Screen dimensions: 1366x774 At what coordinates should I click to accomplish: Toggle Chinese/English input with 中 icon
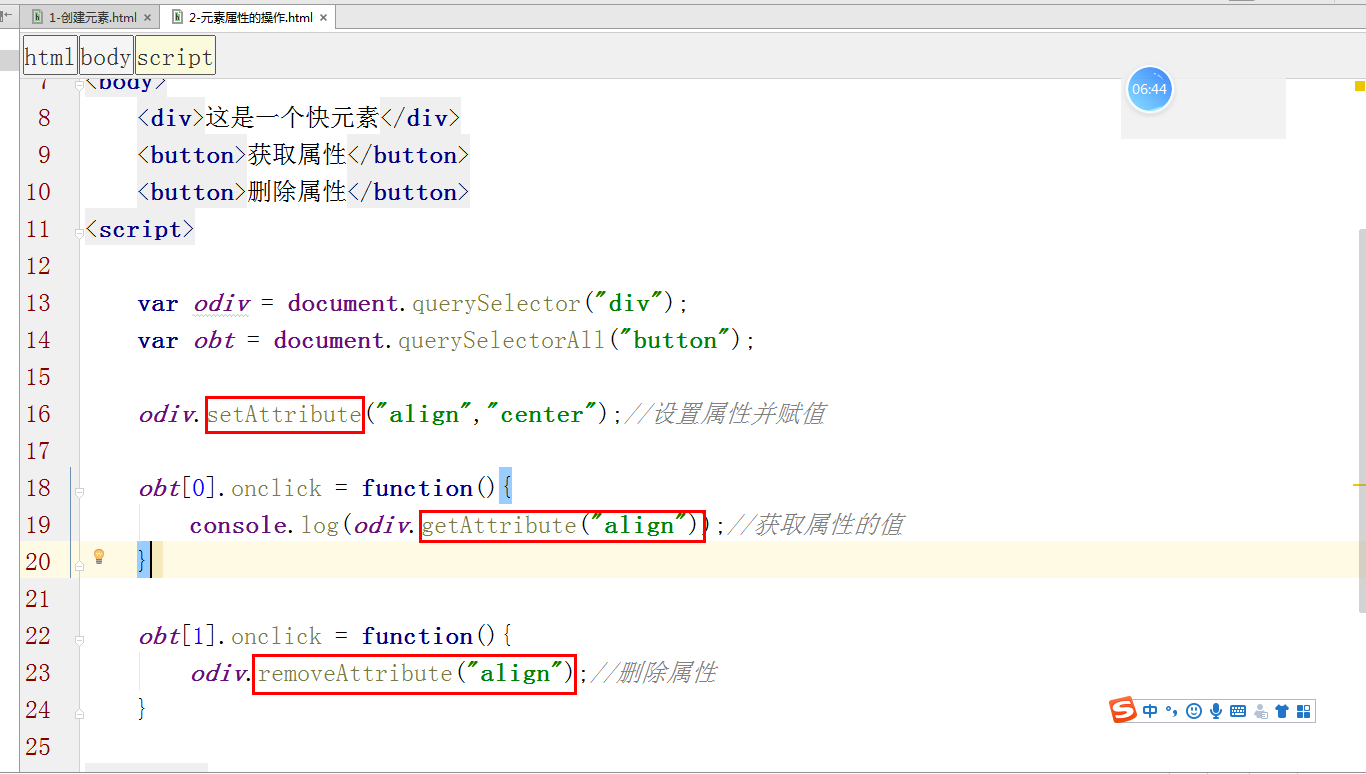pos(1150,710)
